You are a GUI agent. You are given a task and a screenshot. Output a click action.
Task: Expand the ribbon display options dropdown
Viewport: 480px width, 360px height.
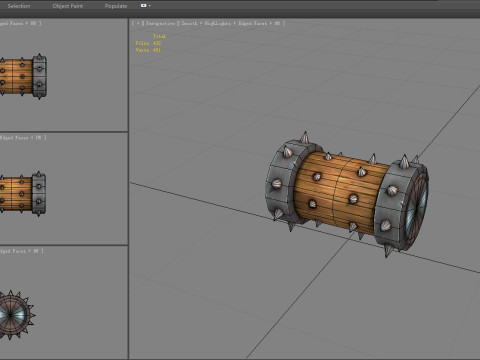point(146,6)
